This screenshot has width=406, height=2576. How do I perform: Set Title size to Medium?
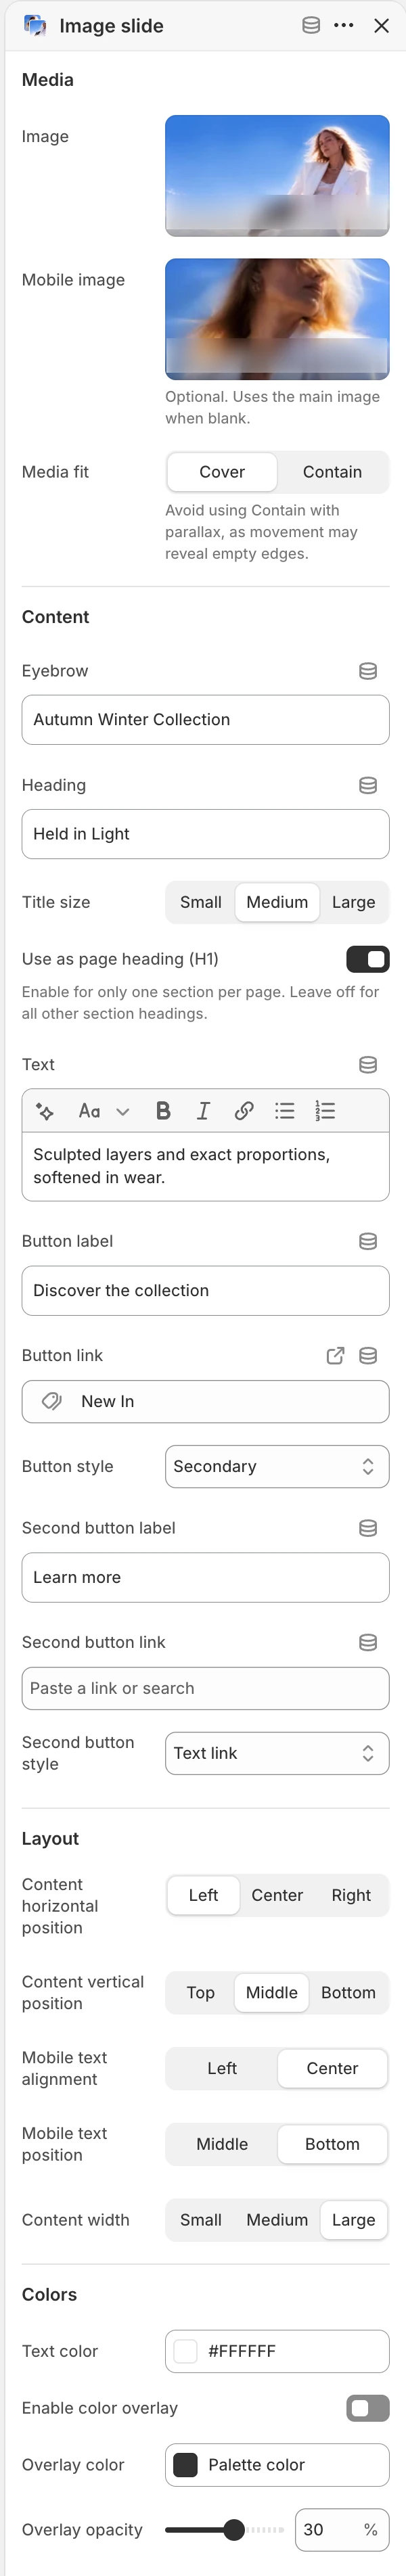277,902
